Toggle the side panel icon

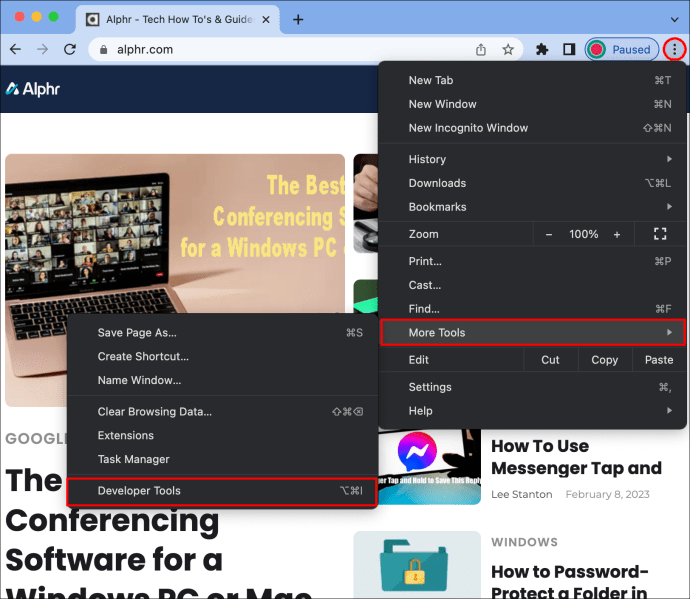(x=569, y=49)
